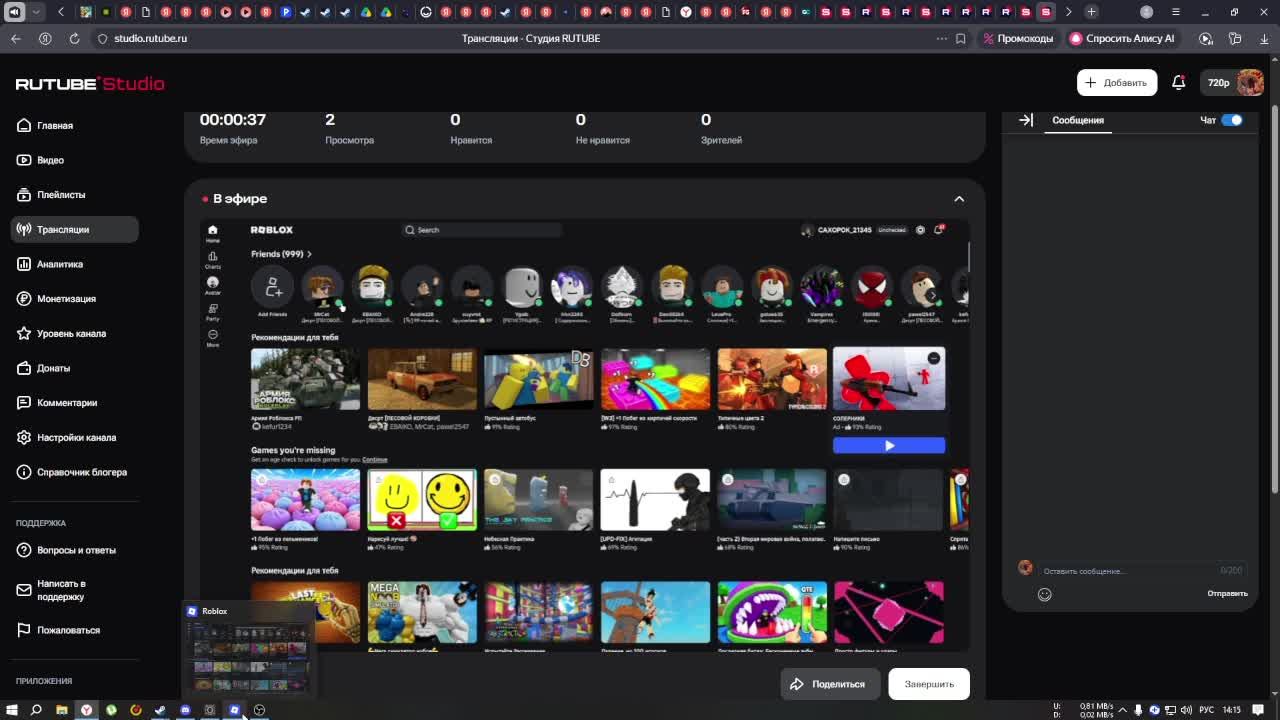Reload the page with the refresh icon
The width and height of the screenshot is (1280, 720).
coord(74,38)
